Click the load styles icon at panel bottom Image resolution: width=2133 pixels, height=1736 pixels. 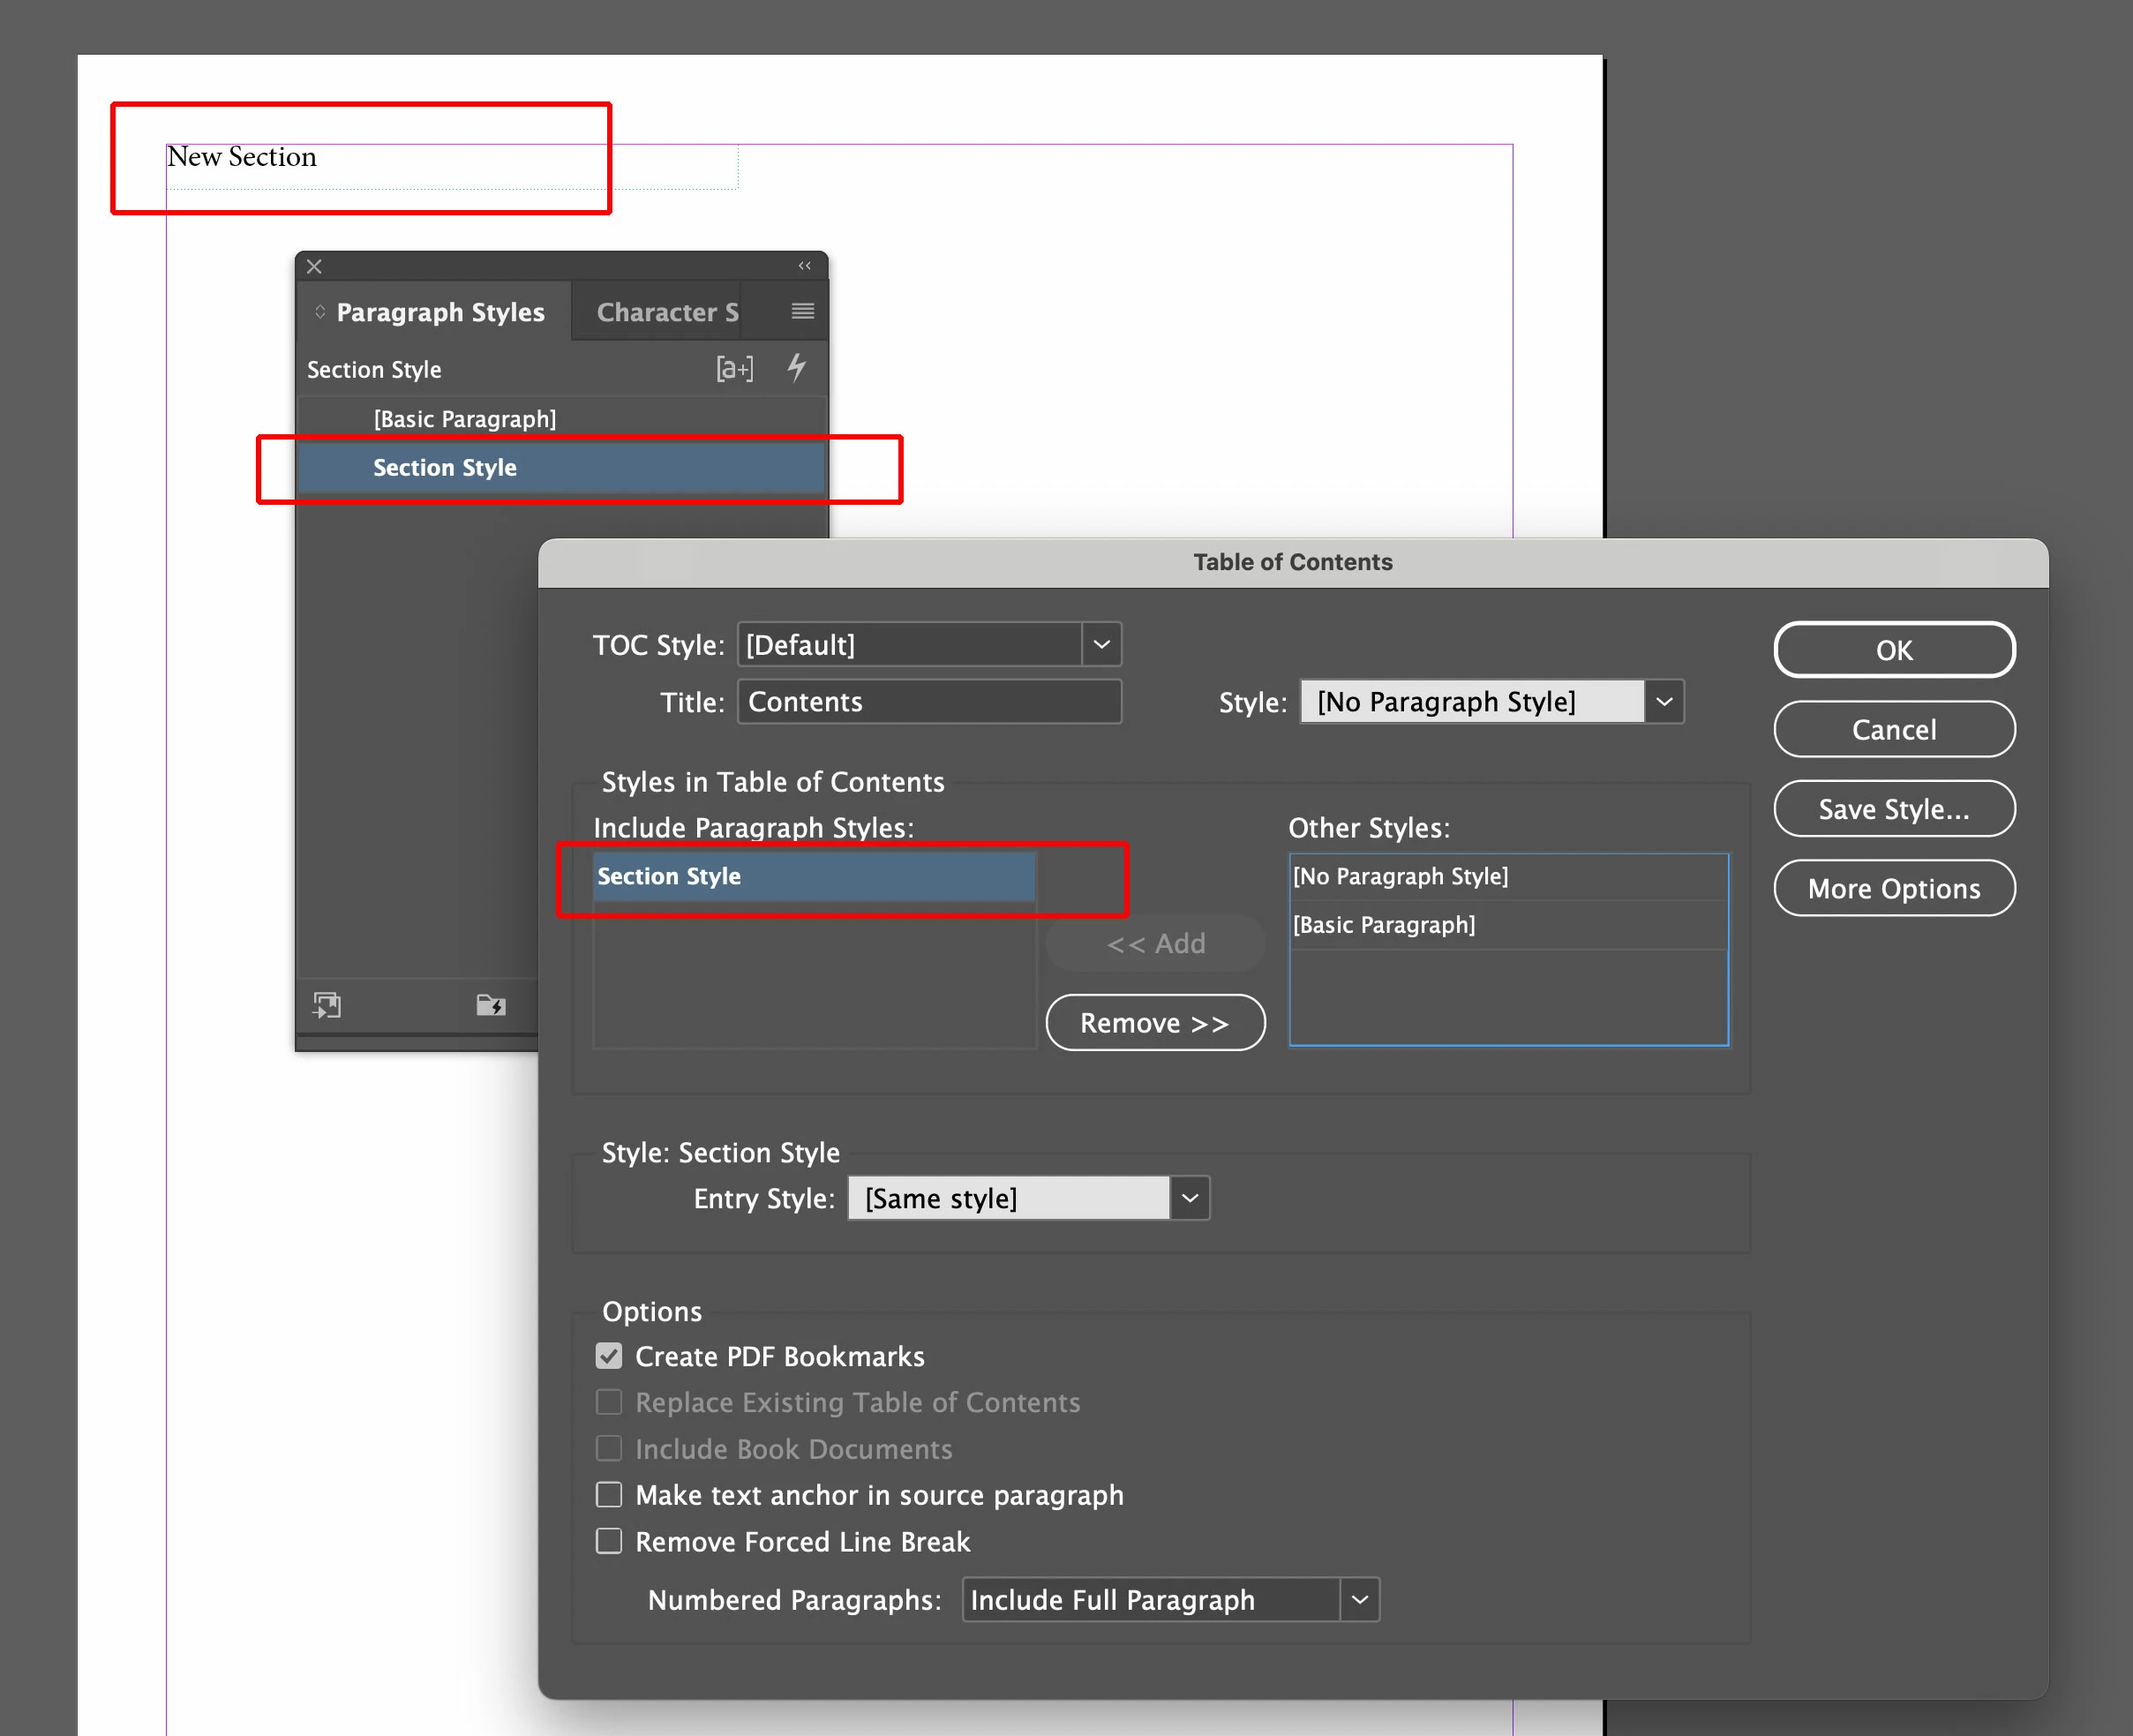pyautogui.click(x=327, y=1005)
